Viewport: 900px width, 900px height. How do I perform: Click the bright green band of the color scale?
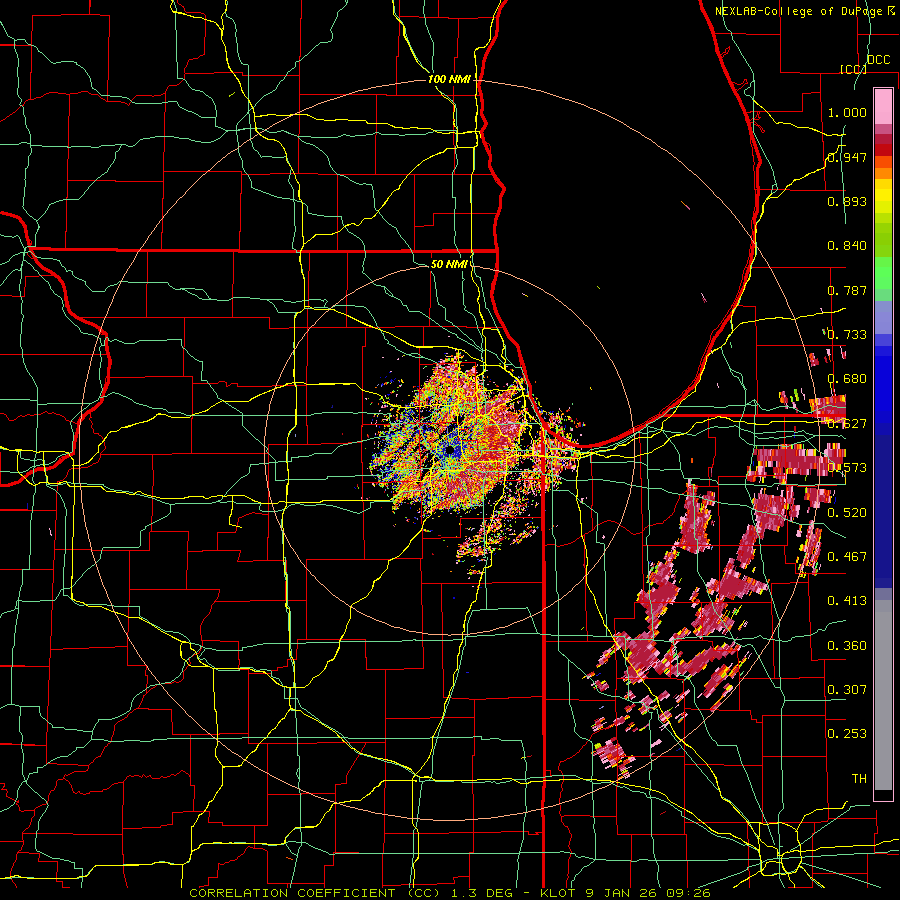coord(883,273)
